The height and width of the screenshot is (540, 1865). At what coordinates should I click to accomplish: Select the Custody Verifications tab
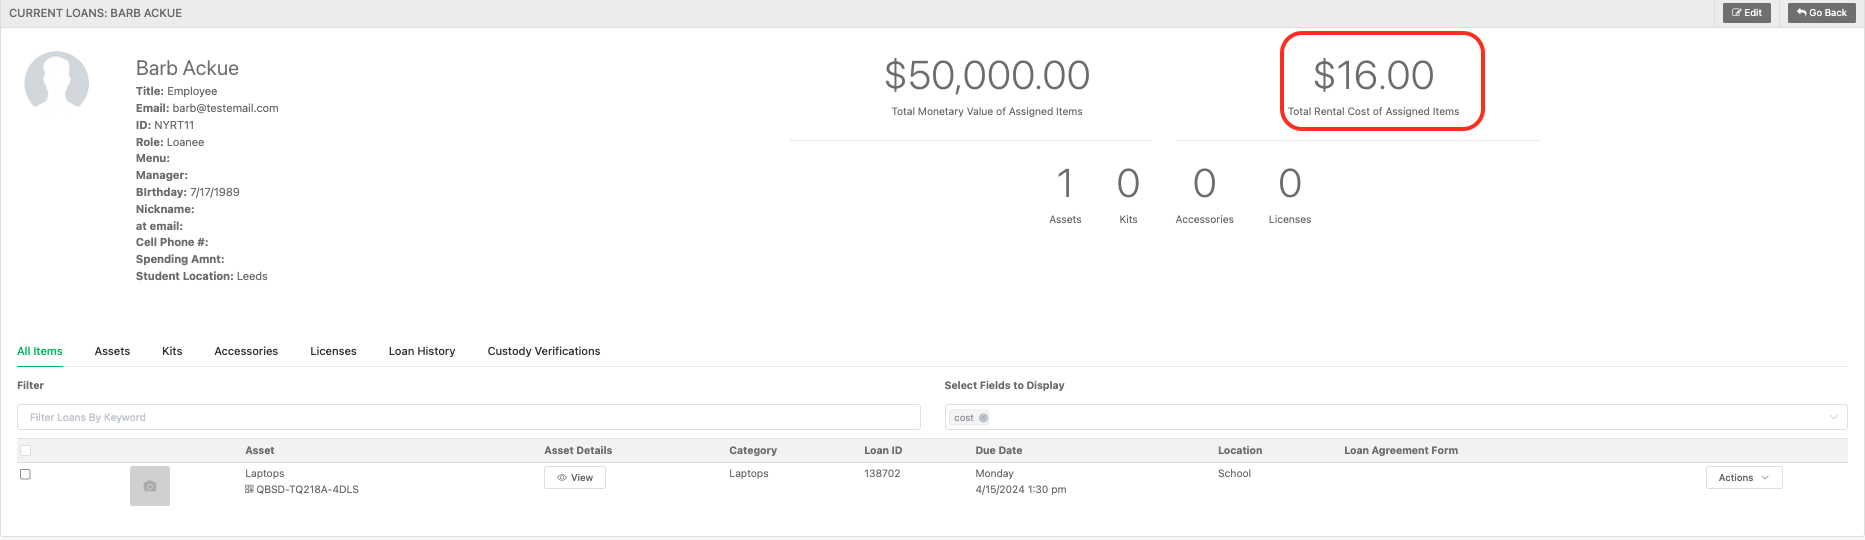pos(544,351)
